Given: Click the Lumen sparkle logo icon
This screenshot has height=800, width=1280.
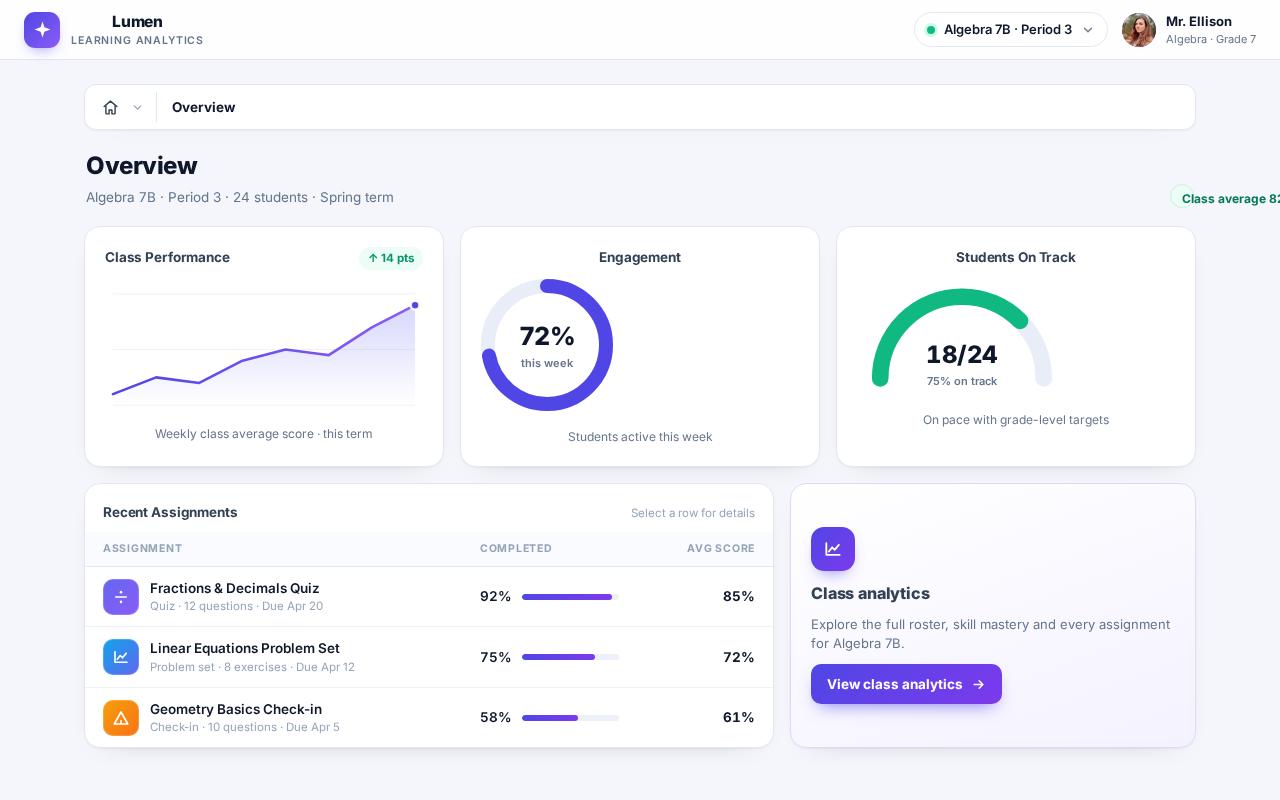Looking at the screenshot, I should pos(42,30).
